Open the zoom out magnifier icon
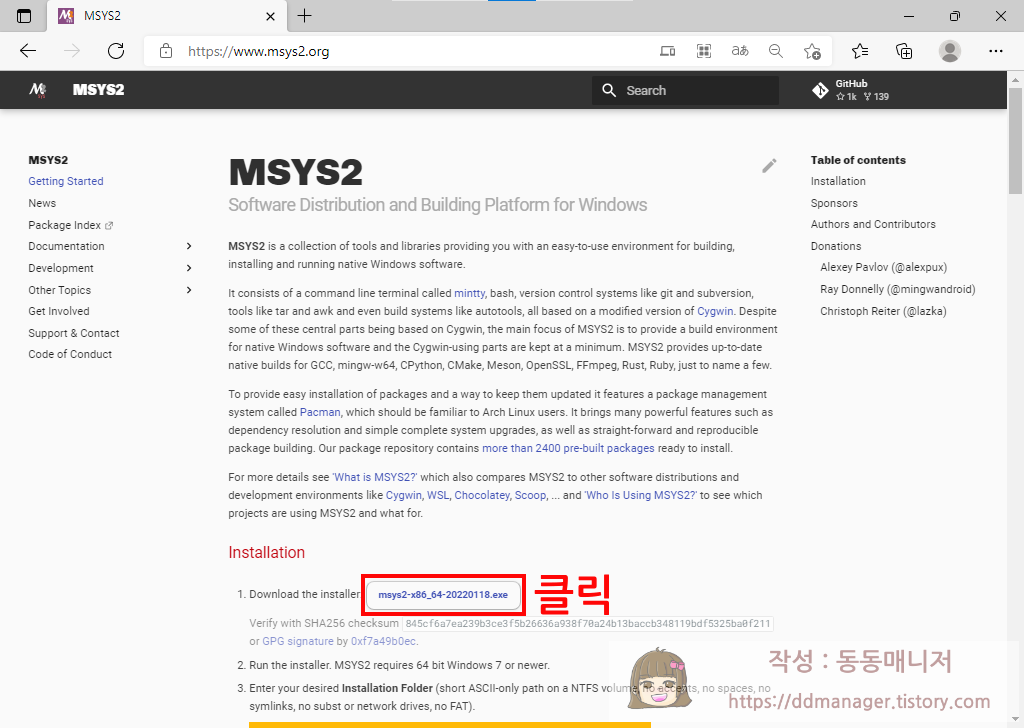 [x=776, y=51]
